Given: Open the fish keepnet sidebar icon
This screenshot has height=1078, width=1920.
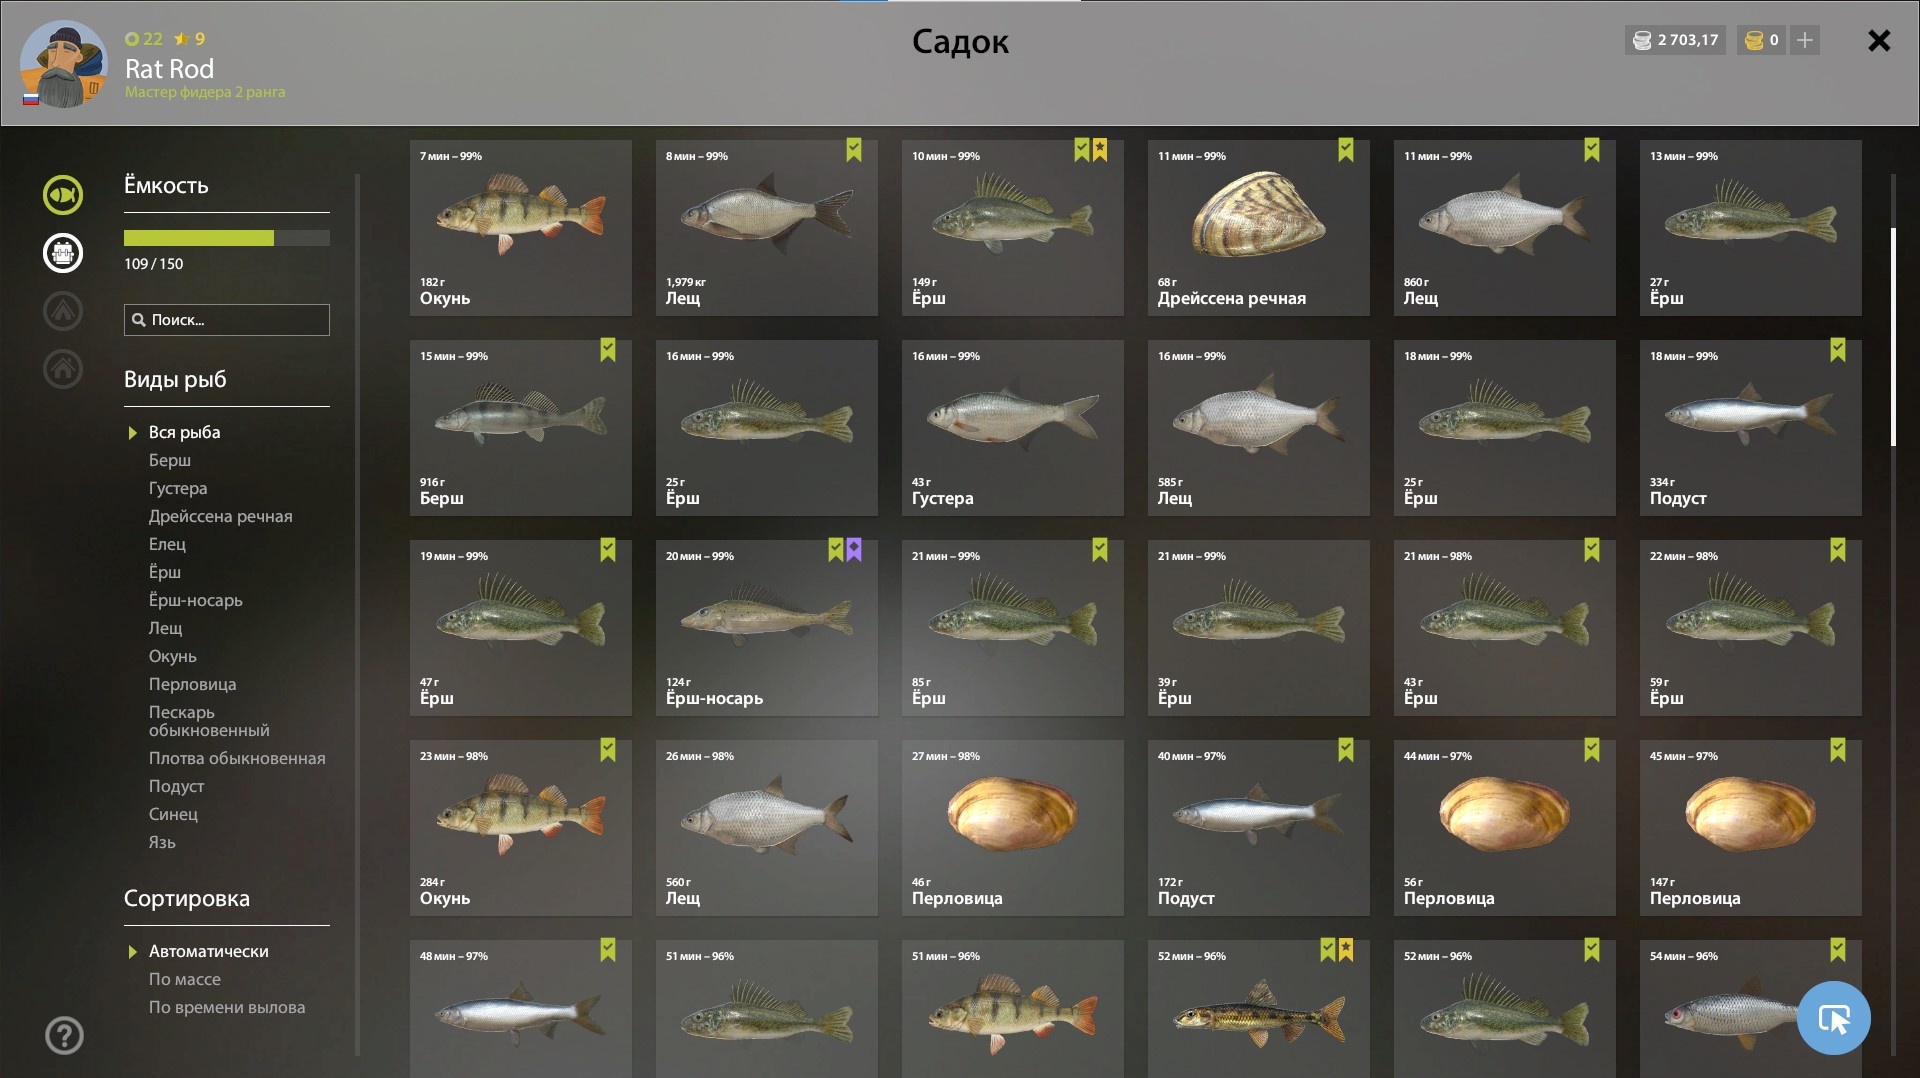Looking at the screenshot, I should coord(62,195).
